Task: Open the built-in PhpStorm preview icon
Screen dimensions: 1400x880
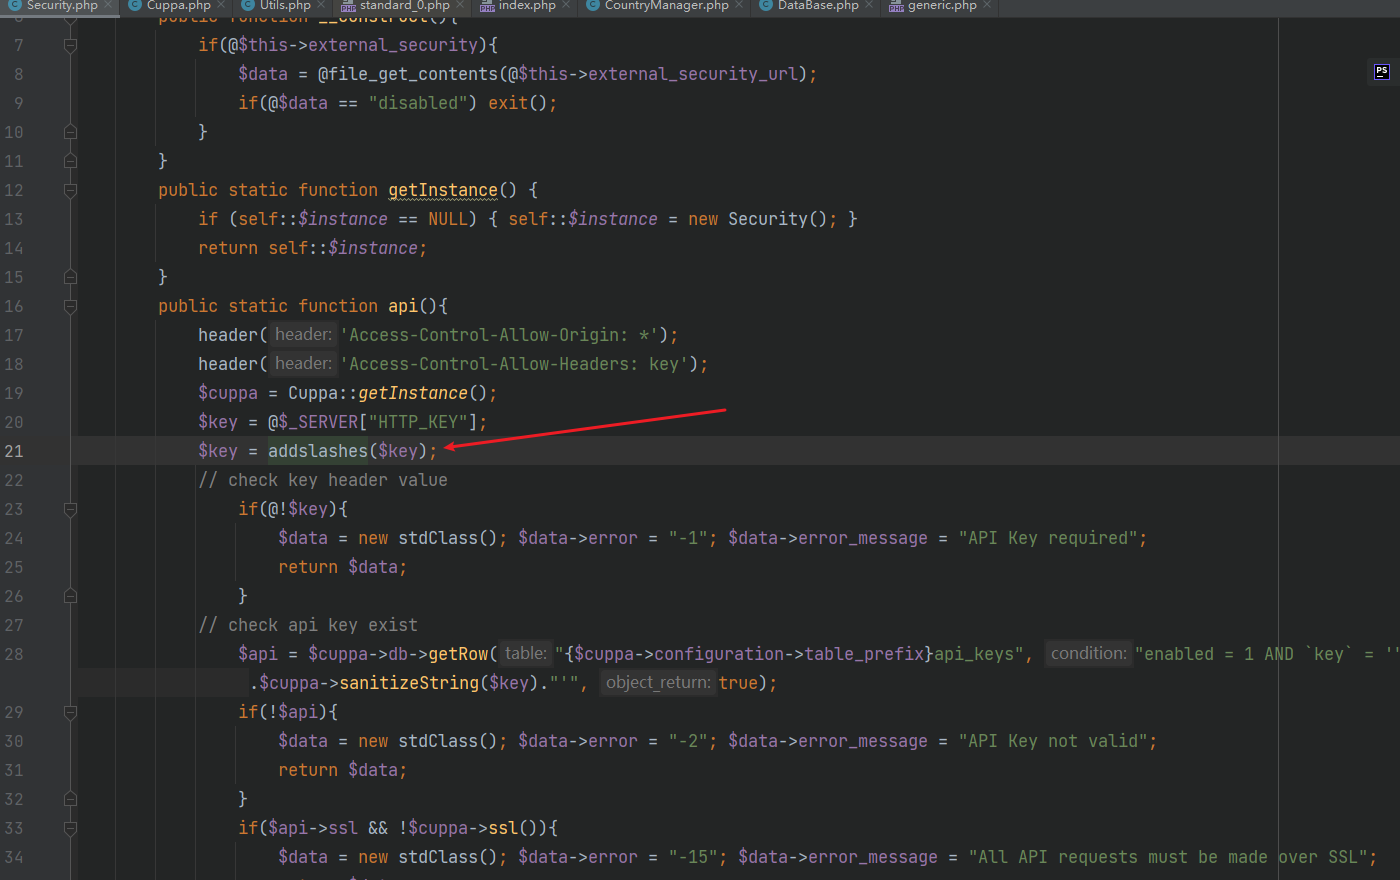Action: [1381, 71]
